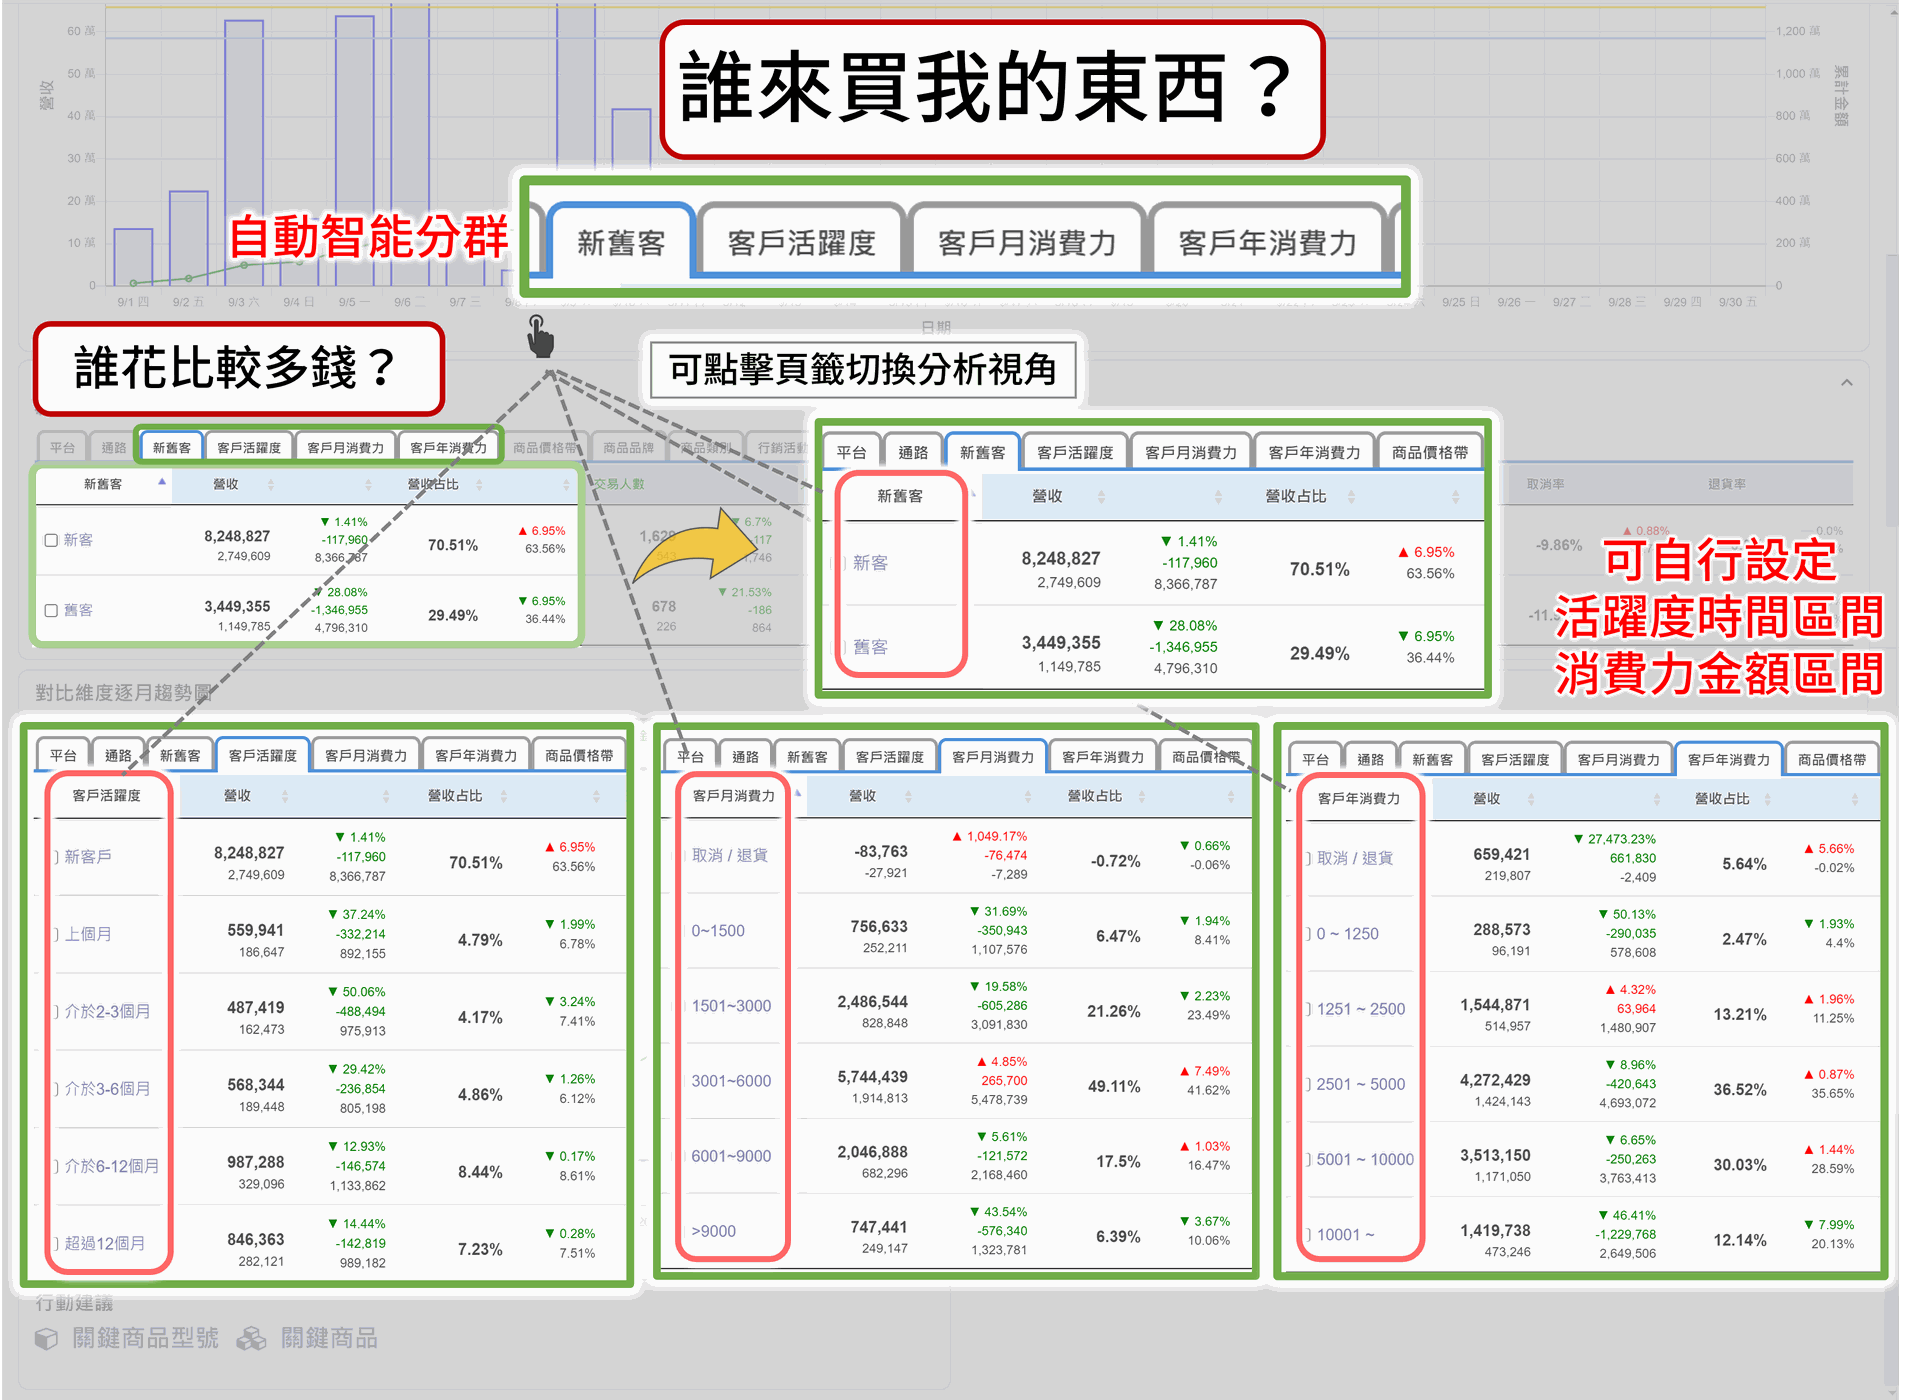Click 取消 / 退貨 row in 客戶年消費力 table
The height and width of the screenshot is (1400, 1920).
point(1355,858)
